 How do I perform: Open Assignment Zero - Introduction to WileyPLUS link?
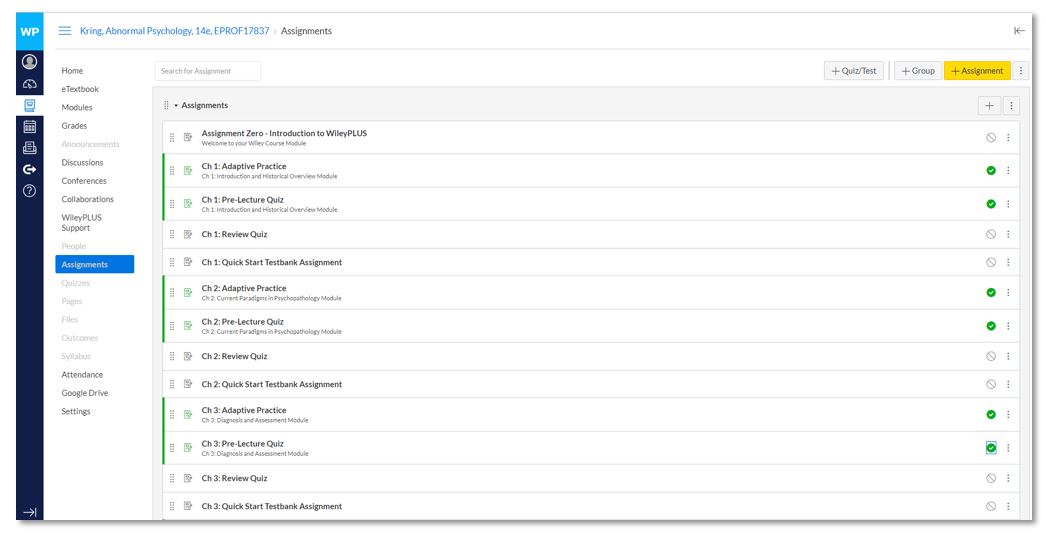pyautogui.click(x=284, y=133)
